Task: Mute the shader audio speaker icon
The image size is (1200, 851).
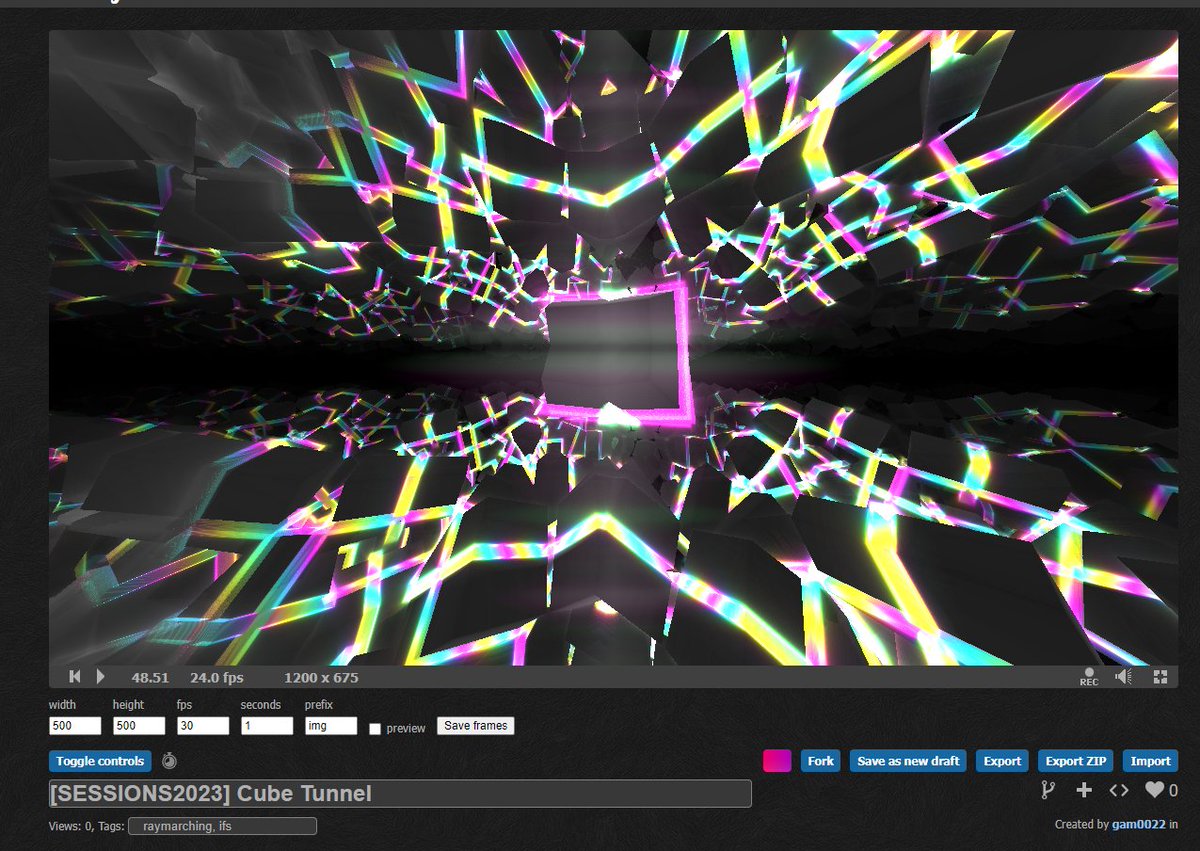Action: [x=1123, y=677]
